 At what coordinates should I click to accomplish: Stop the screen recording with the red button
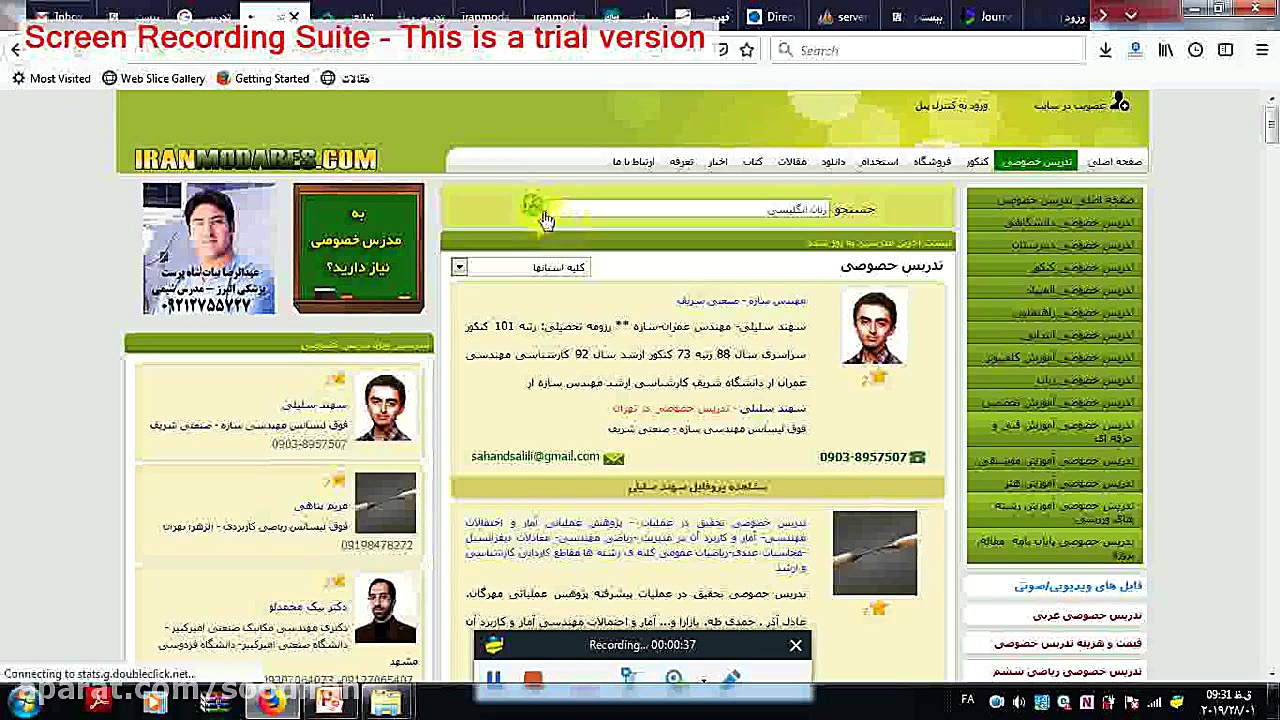point(533,678)
